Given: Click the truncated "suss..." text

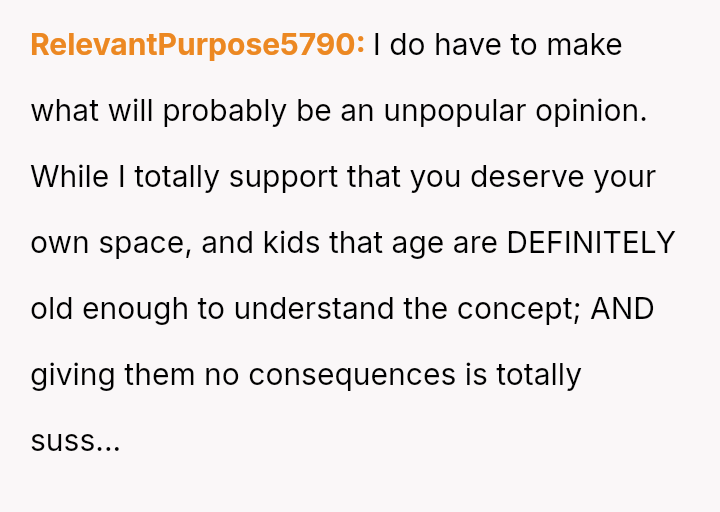Looking at the screenshot, I should (75, 441).
